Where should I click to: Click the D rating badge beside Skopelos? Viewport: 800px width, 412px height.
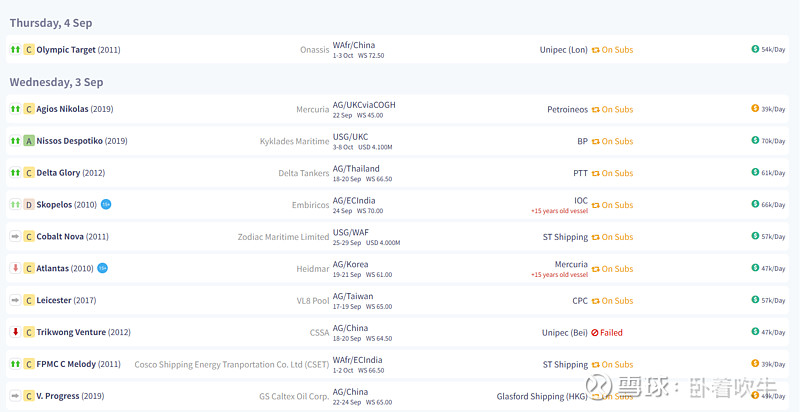click(x=29, y=204)
